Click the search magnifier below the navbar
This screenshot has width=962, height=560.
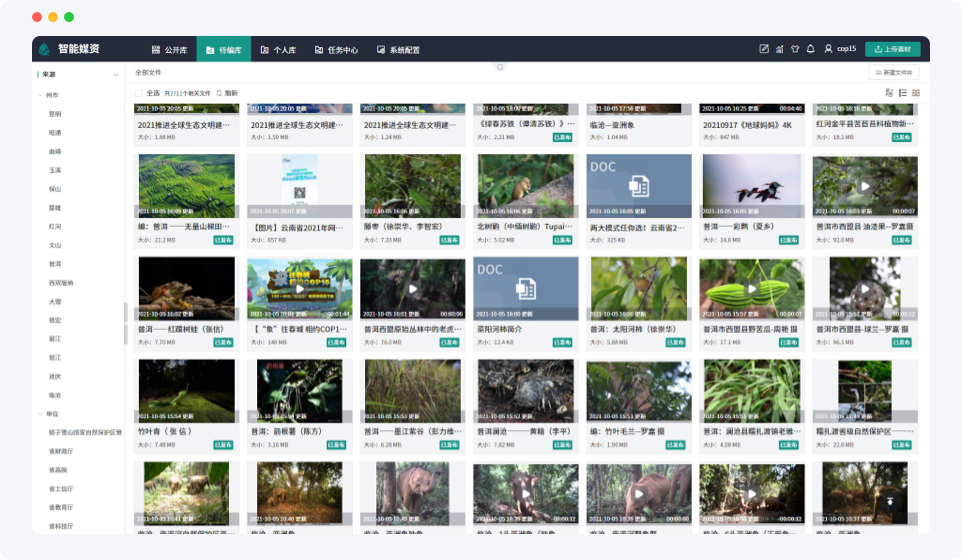tap(499, 66)
